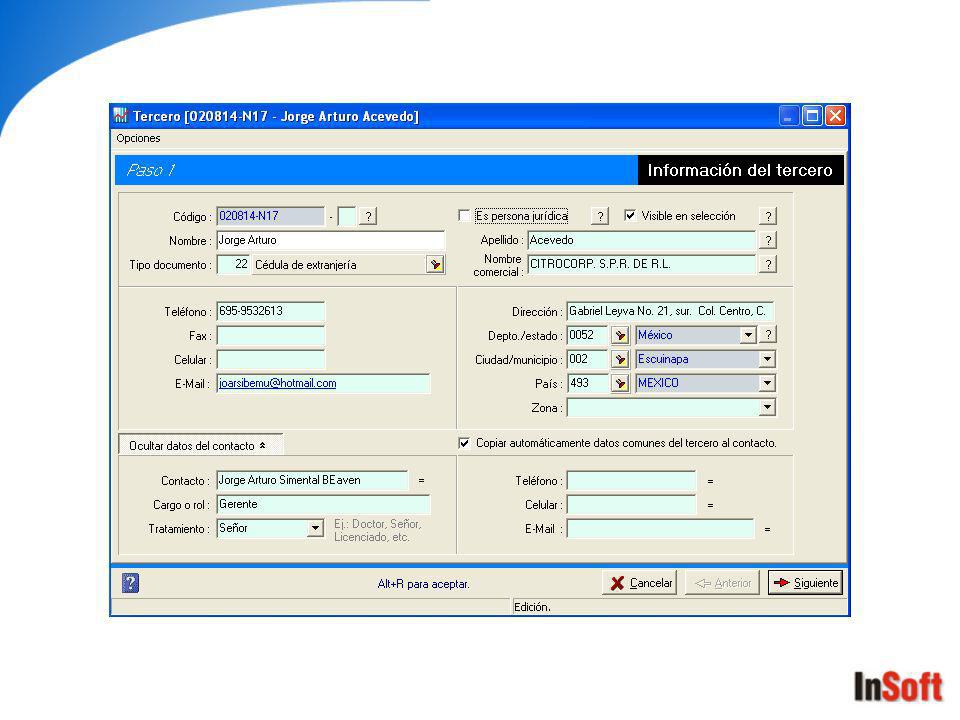Open the Zona dropdown
Image resolution: width=960 pixels, height=720 pixels.
click(x=767, y=407)
